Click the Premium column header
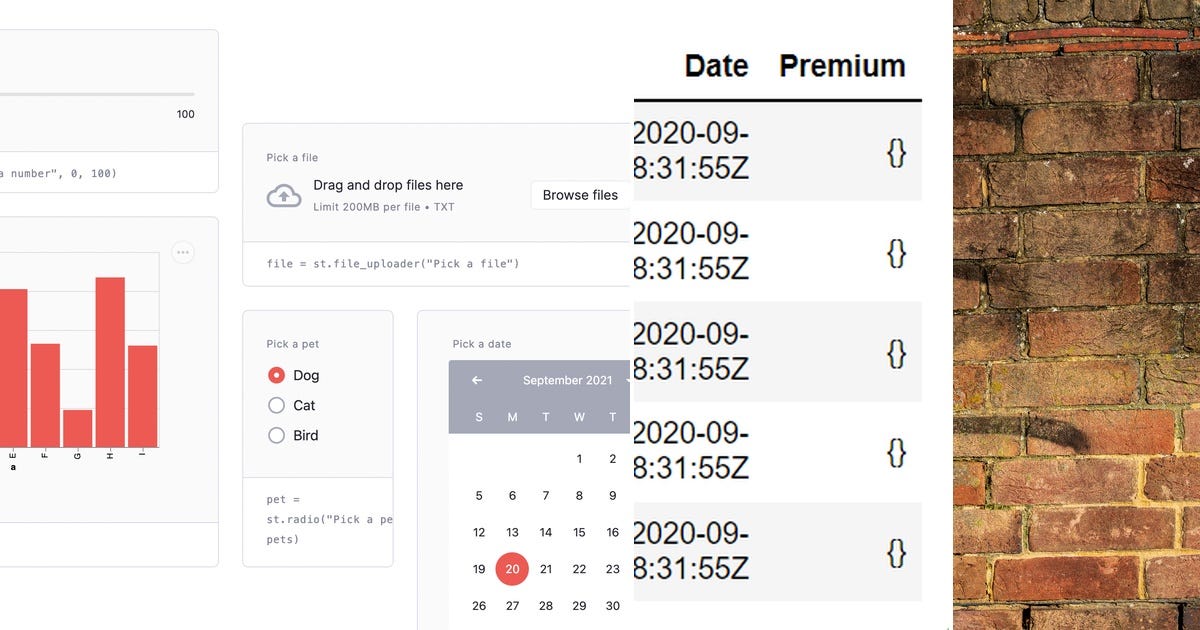The width and height of the screenshot is (1200, 630). [842, 66]
